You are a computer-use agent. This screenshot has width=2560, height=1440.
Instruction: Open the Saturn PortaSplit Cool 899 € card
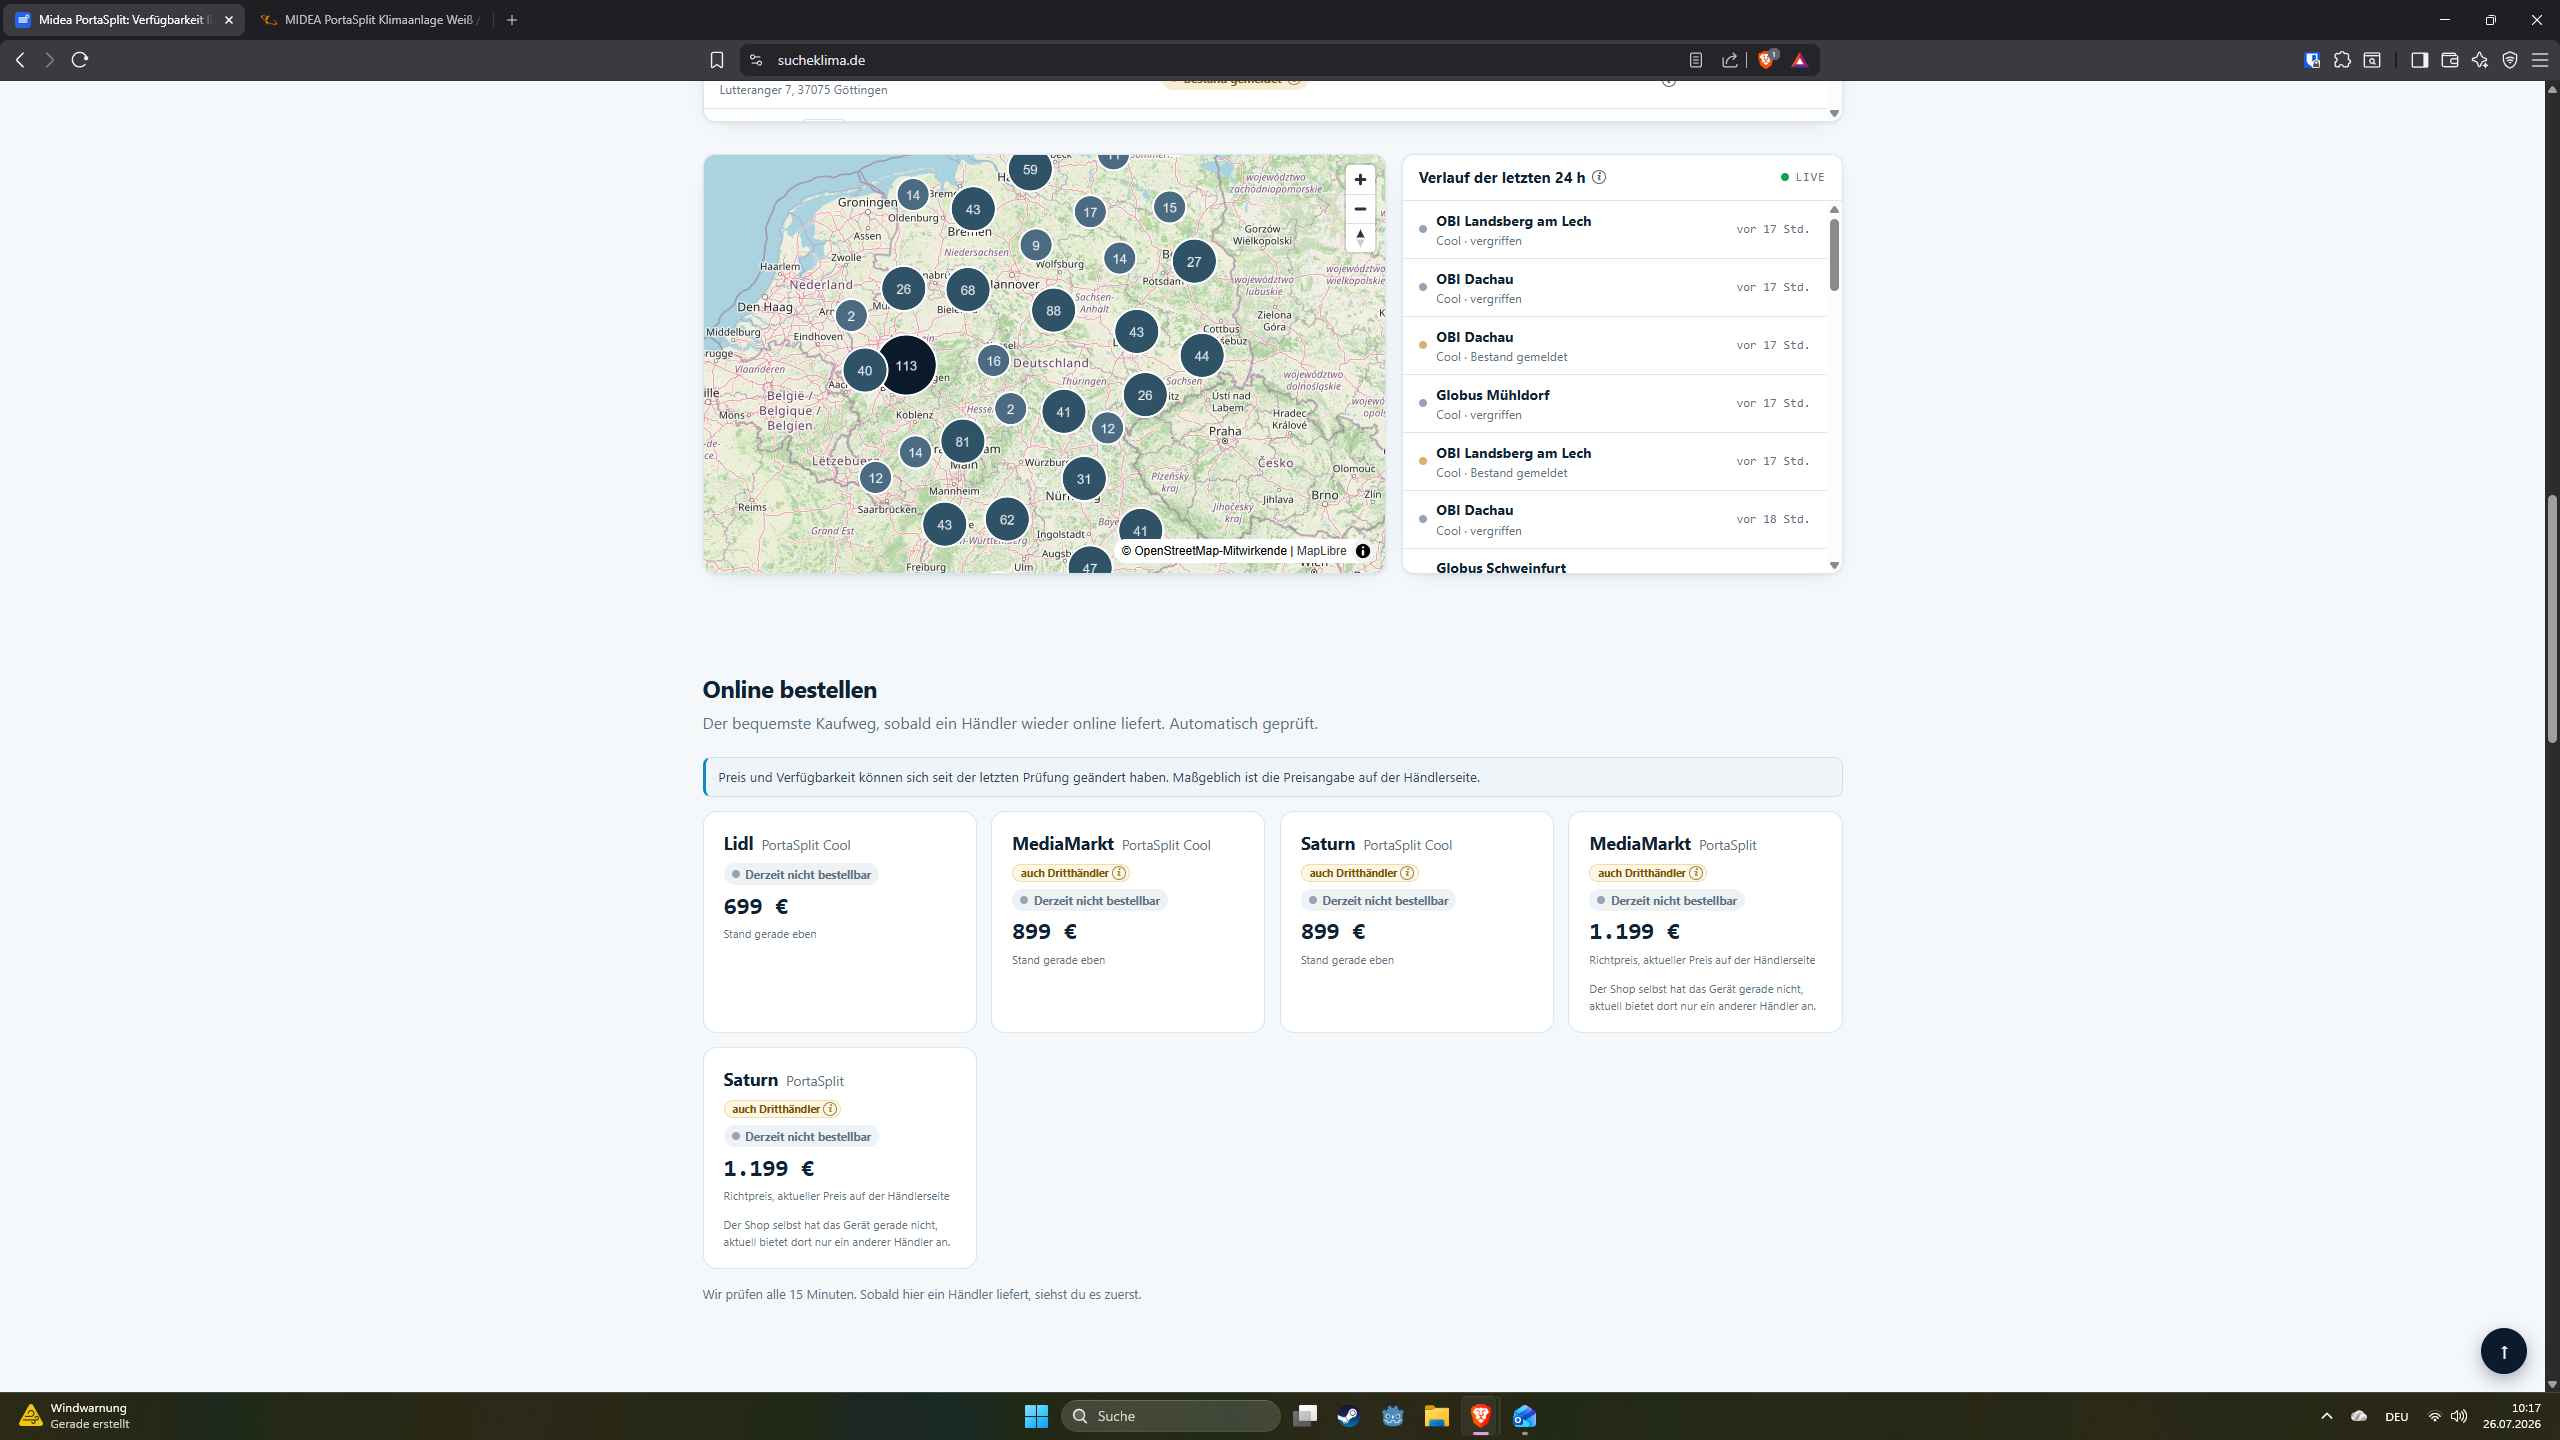click(x=1416, y=922)
